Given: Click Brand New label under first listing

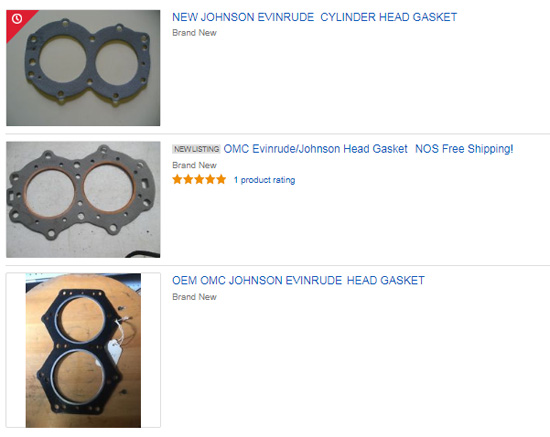Looking at the screenshot, I should [x=194, y=33].
